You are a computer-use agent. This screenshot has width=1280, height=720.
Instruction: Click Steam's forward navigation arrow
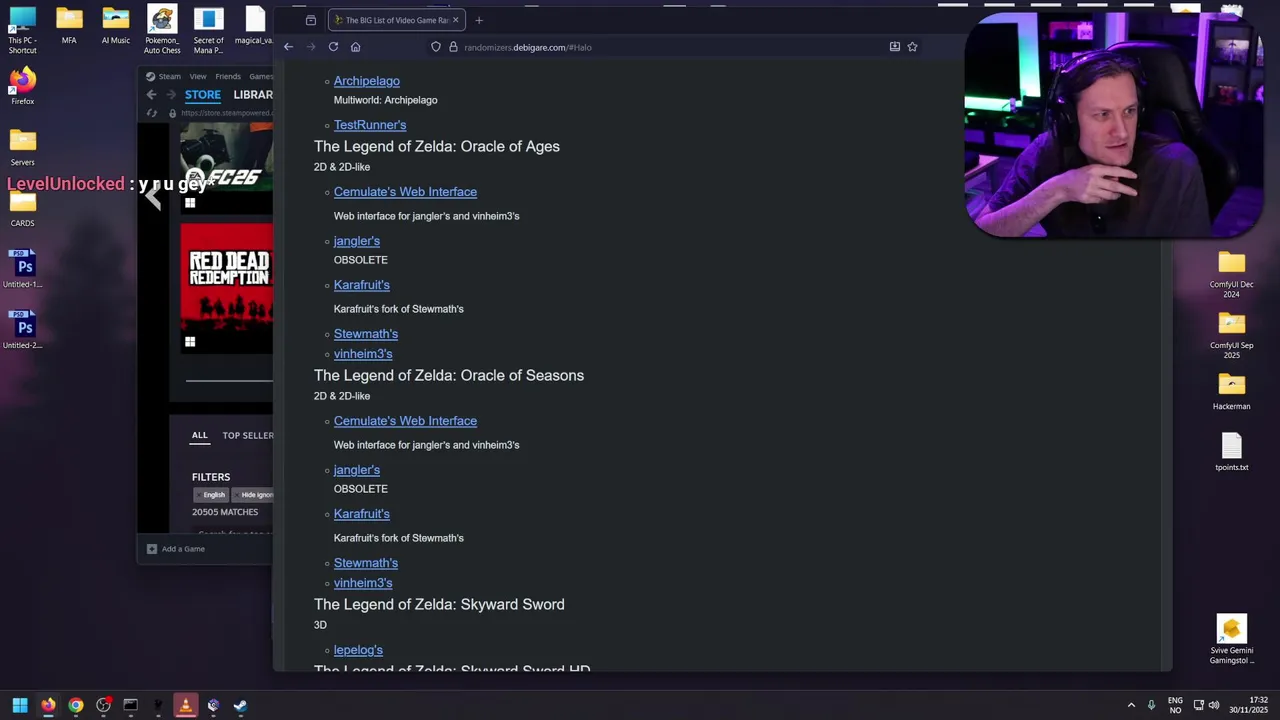point(171,95)
